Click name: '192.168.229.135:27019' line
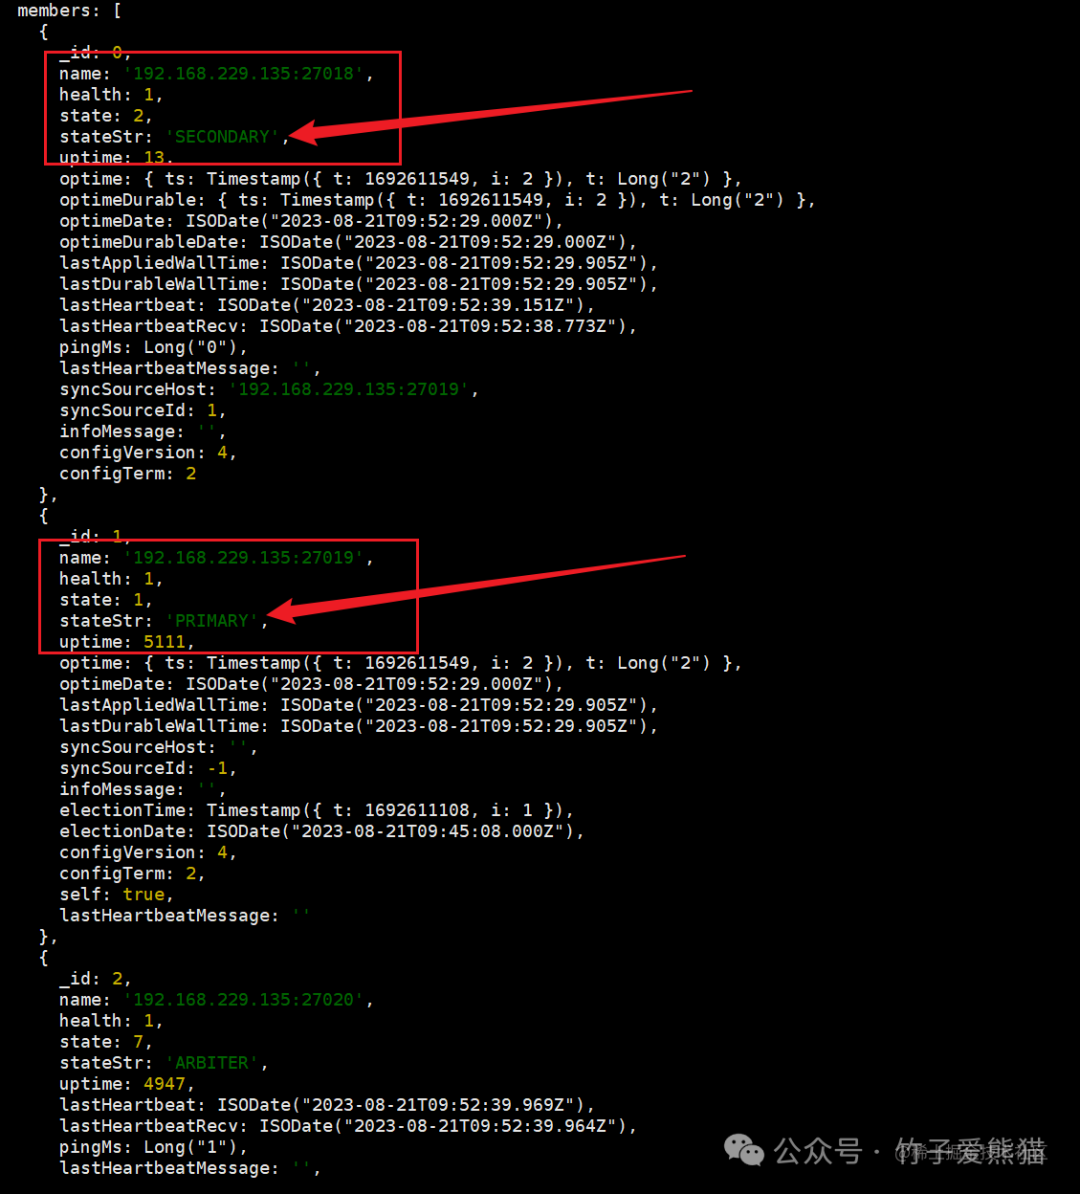Screen dimensions: 1080x1194 click(x=216, y=558)
